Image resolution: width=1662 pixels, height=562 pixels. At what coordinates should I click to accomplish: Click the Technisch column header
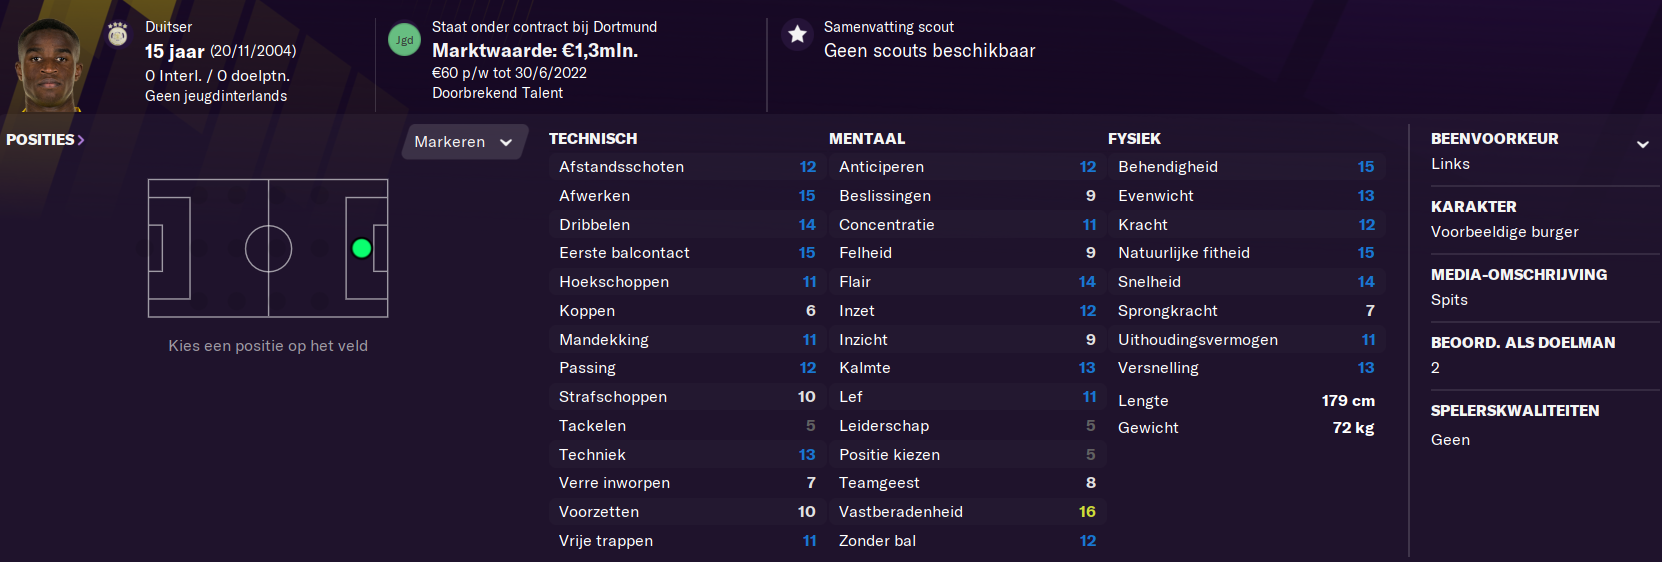(x=593, y=139)
